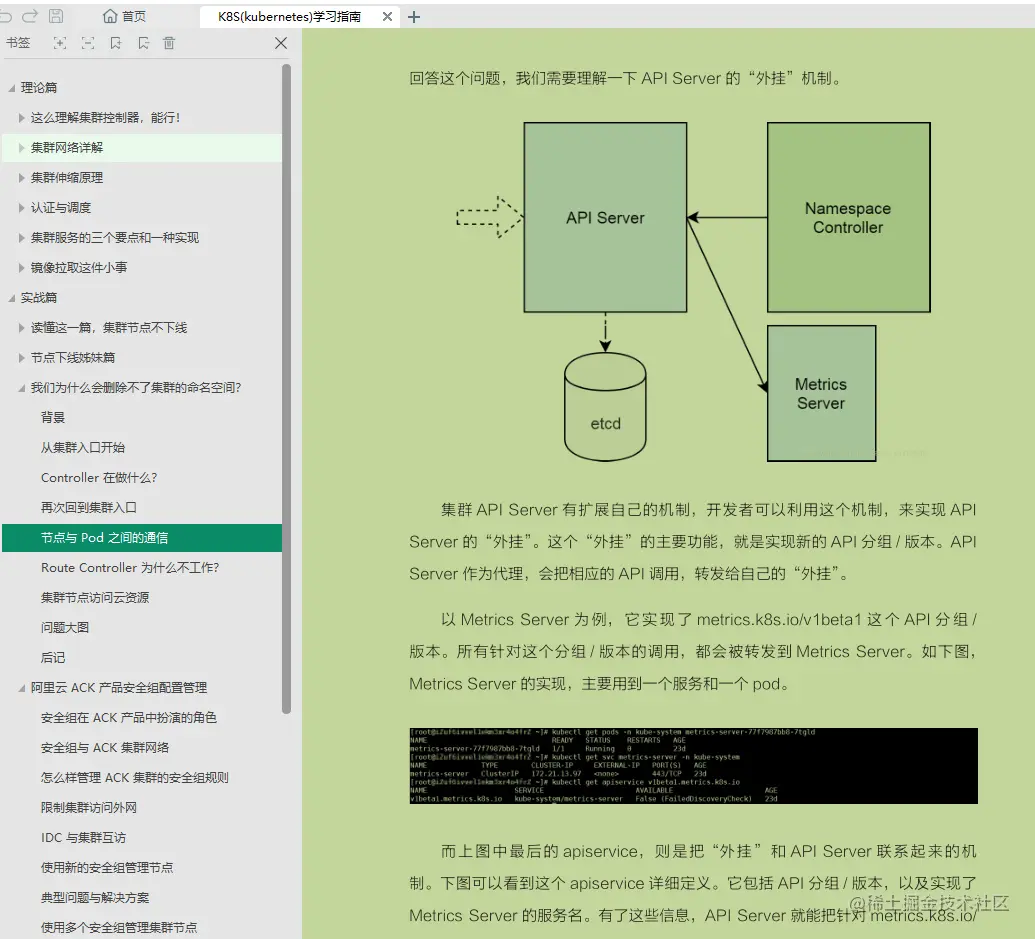Image resolution: width=1035 pixels, height=939 pixels.
Task: Open a new tab with plus button
Action: tap(414, 16)
